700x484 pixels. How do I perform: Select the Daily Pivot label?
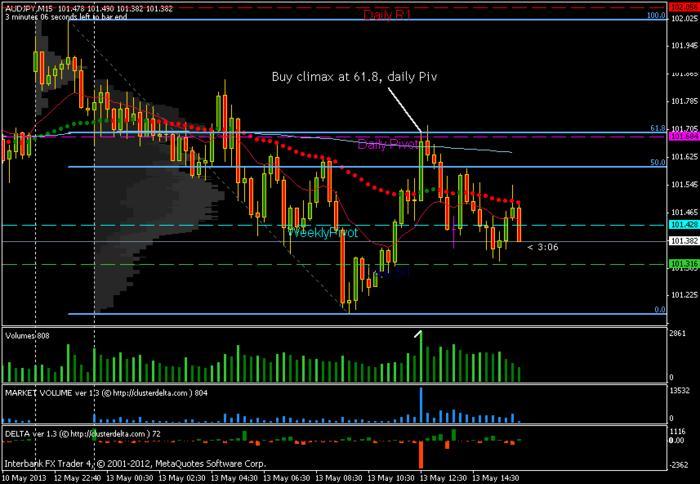click(388, 144)
